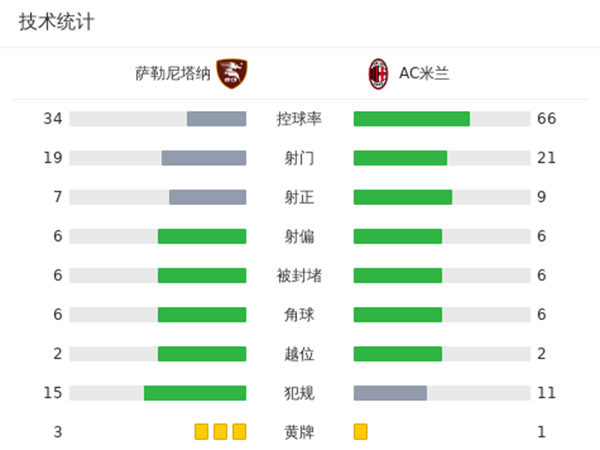The image size is (600, 450).
Task: Click Salernitana's middle yellow card icon
Action: point(220,431)
